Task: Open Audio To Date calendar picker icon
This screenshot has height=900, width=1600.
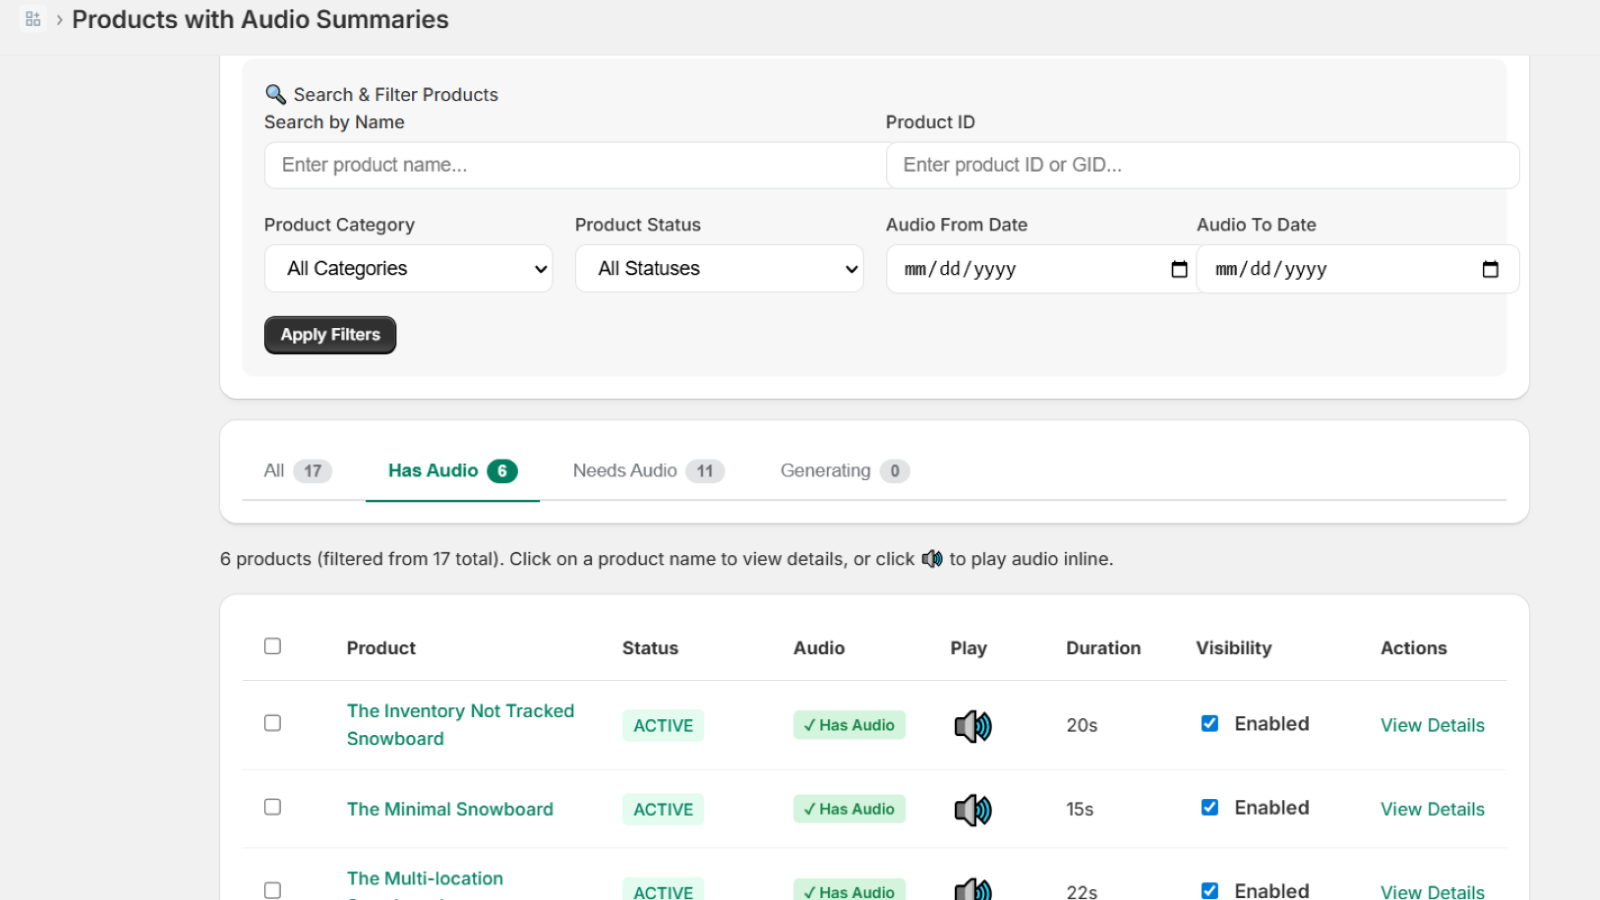Action: tap(1490, 269)
